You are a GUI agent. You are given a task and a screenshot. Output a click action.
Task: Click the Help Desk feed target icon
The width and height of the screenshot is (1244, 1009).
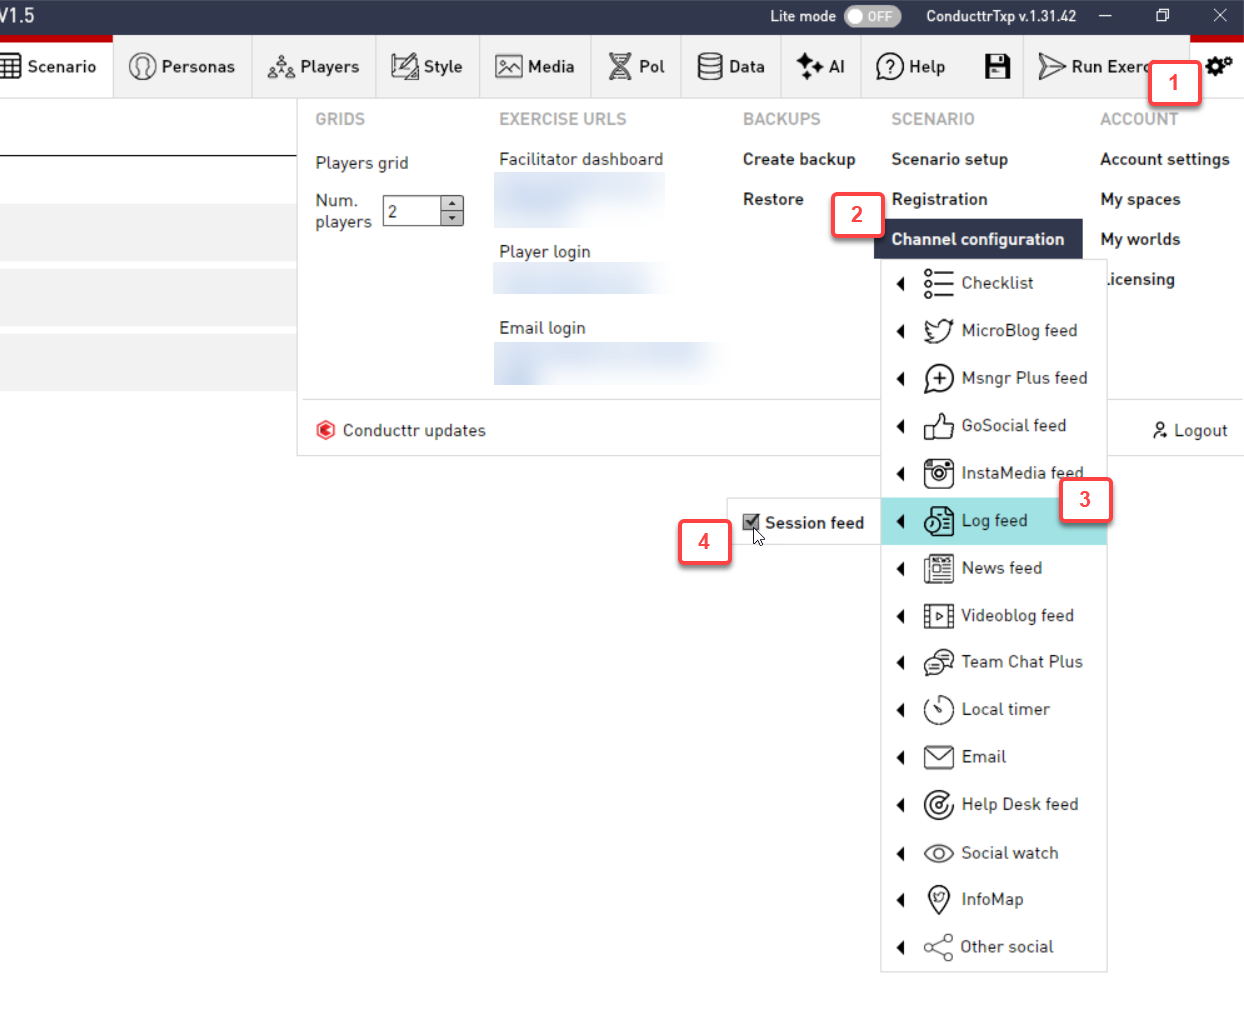pos(938,805)
